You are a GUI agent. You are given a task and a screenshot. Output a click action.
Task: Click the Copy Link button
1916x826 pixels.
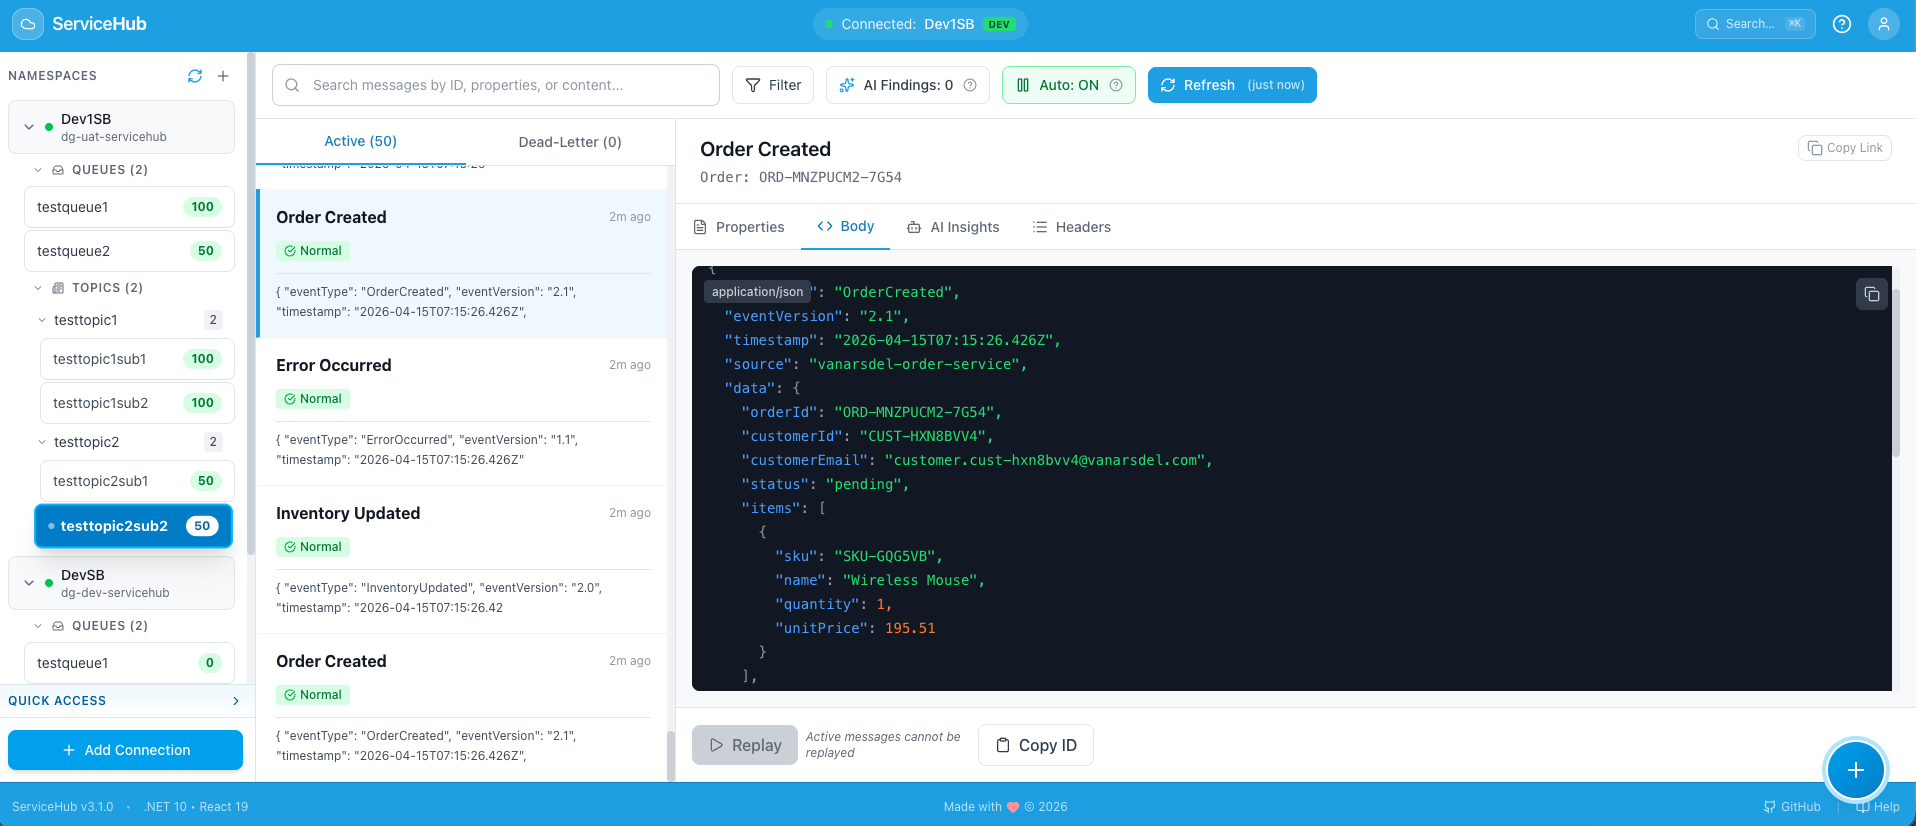click(x=1845, y=148)
